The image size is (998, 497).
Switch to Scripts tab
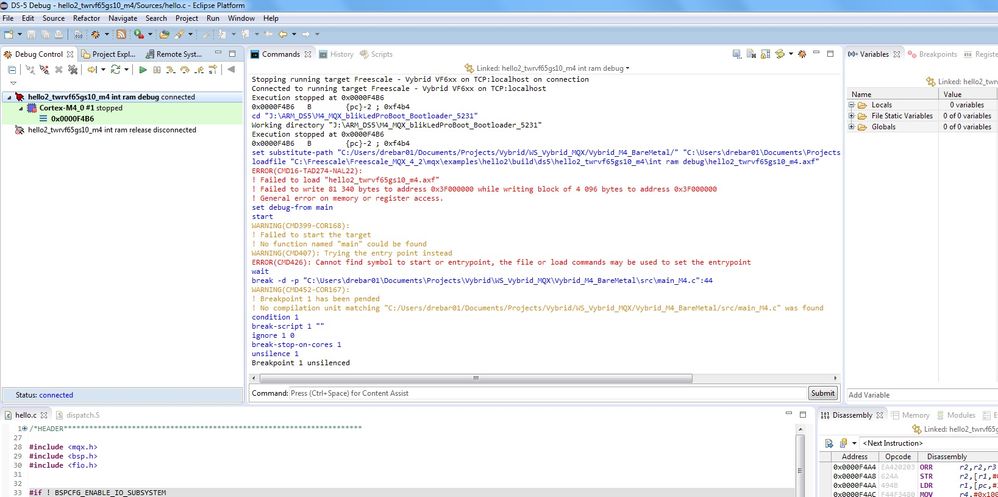pyautogui.click(x=376, y=54)
